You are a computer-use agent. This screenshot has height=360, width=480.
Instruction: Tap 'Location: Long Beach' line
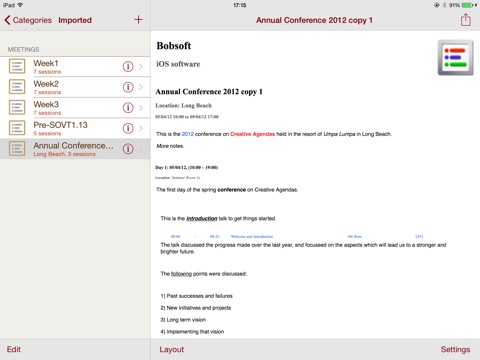pyautogui.click(x=183, y=106)
